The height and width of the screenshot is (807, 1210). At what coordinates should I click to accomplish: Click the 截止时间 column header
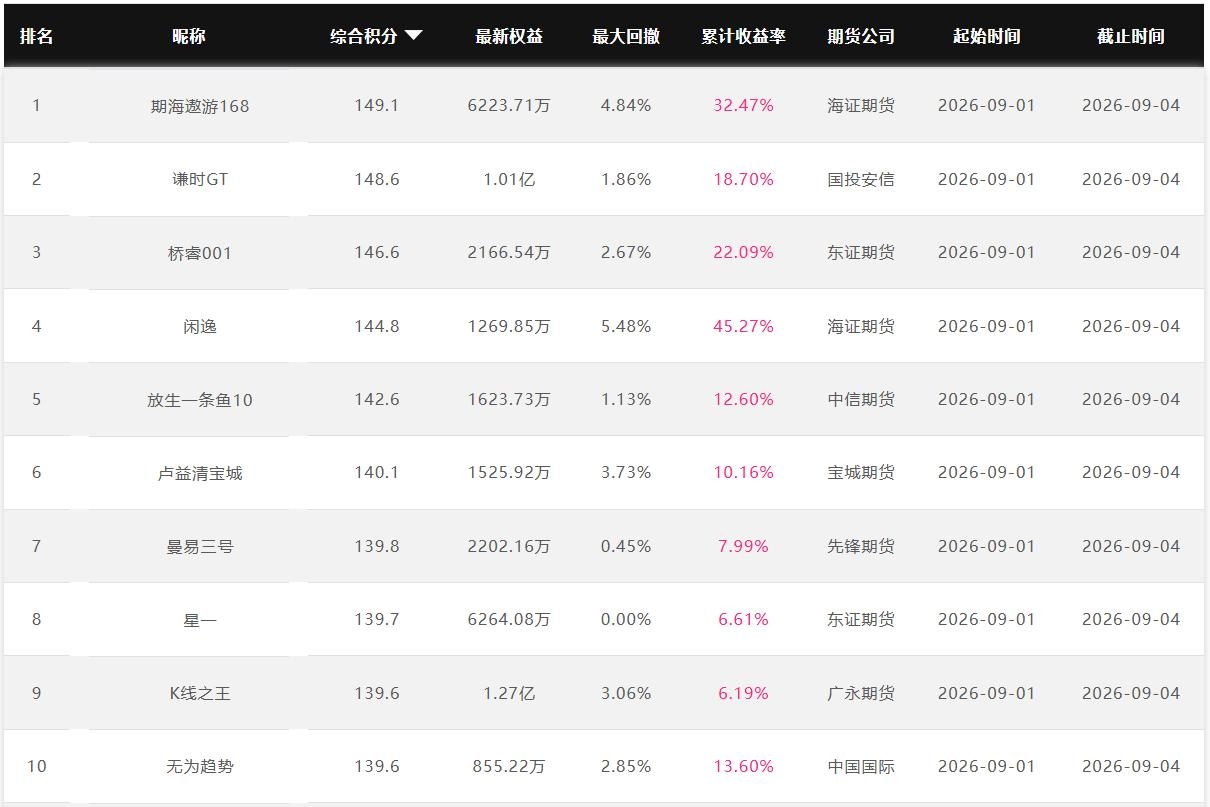(1131, 36)
